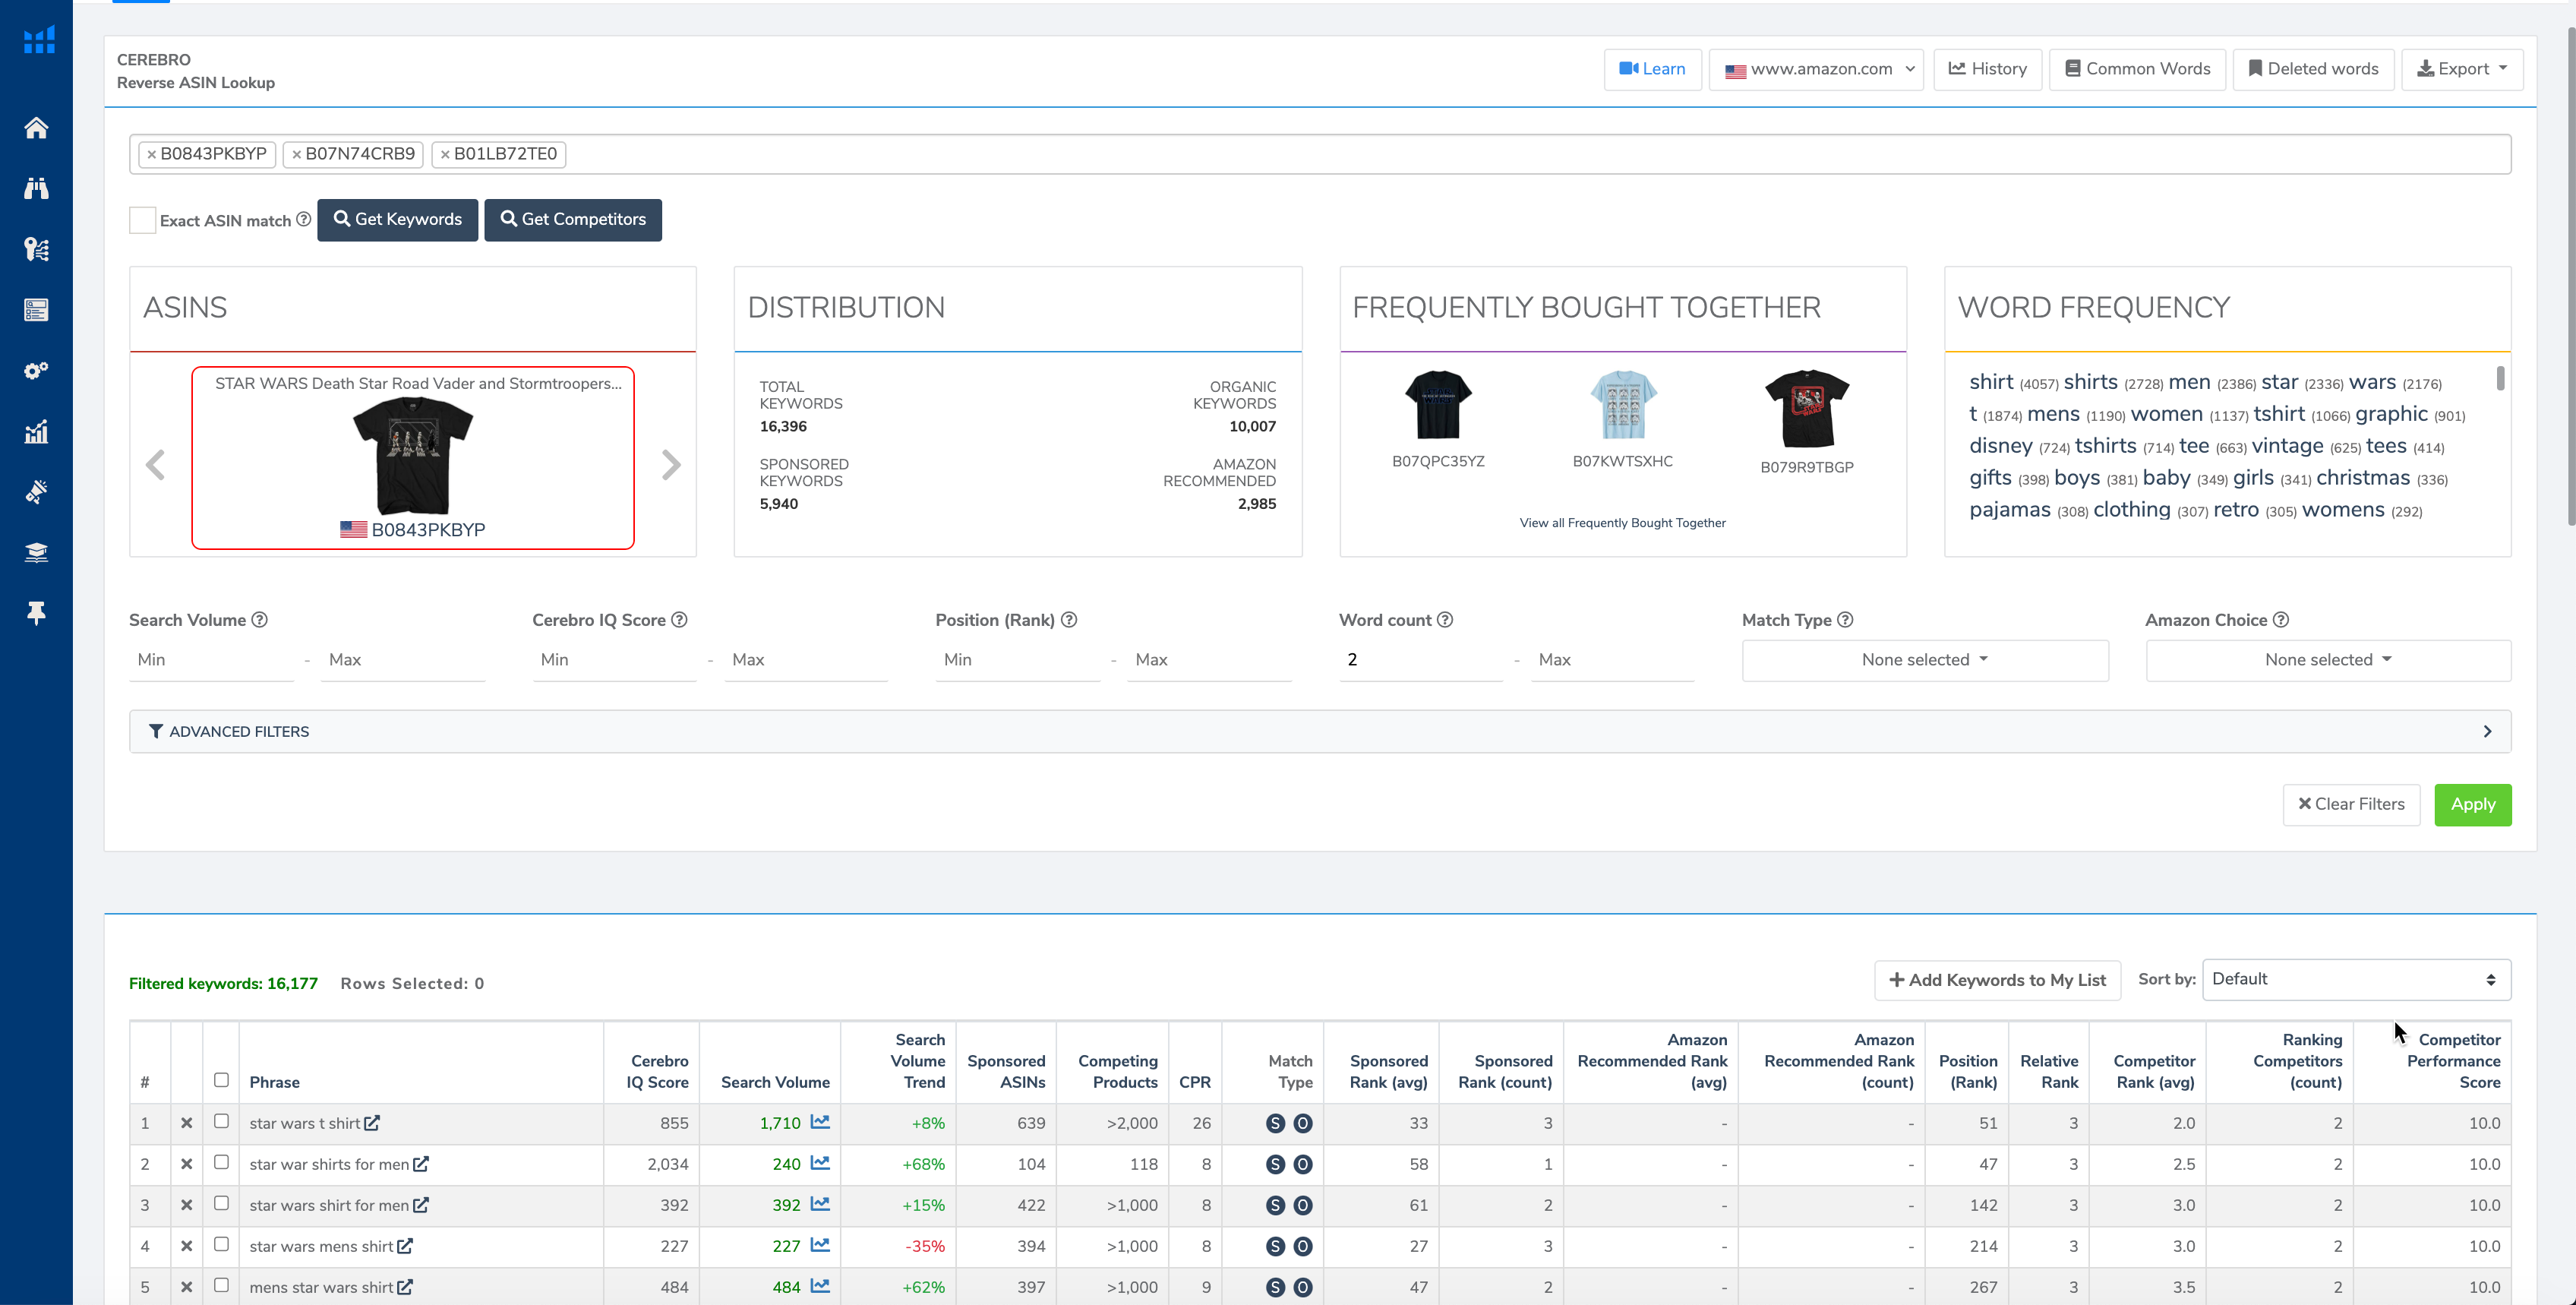
Task: Click trend graph icon for star wars t shirt
Action: 820,1122
